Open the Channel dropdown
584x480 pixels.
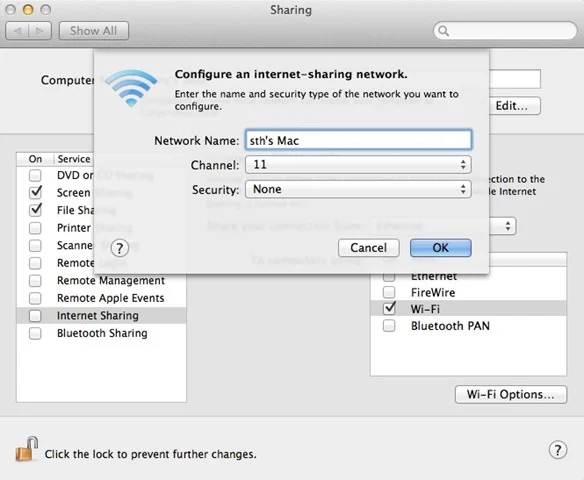pyautogui.click(x=358, y=165)
